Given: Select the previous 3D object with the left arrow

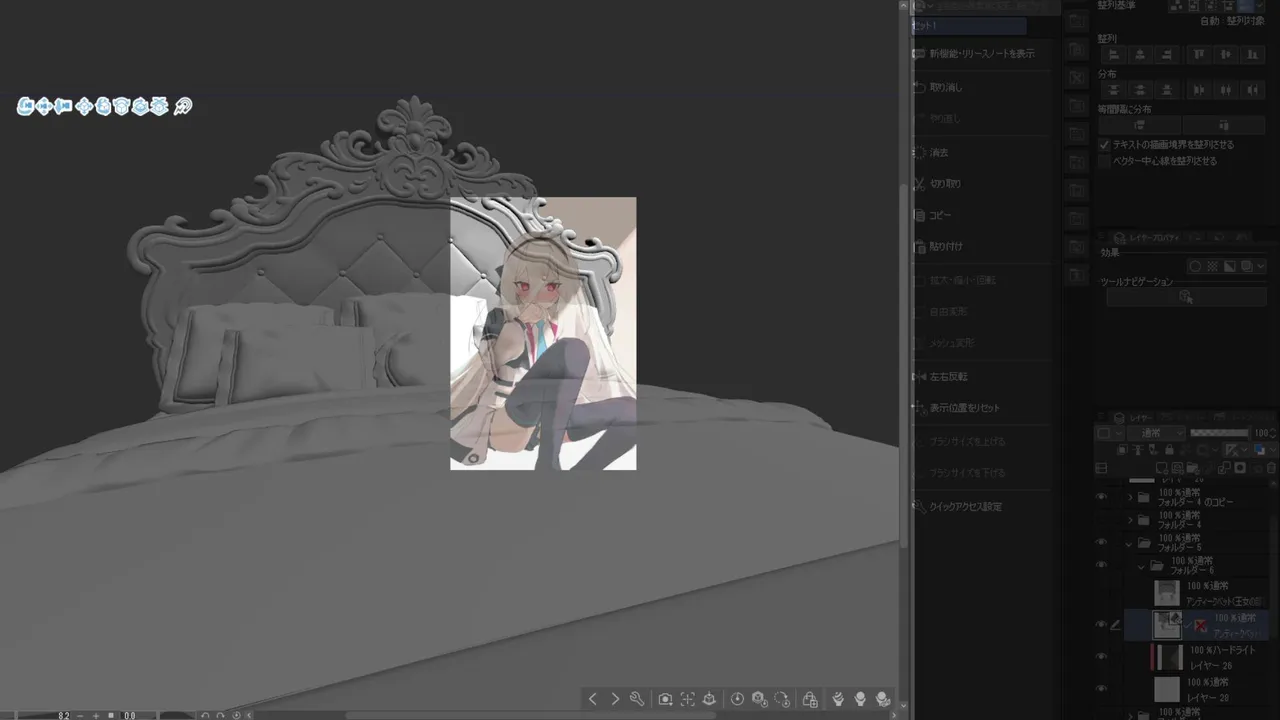Looking at the screenshot, I should point(592,699).
